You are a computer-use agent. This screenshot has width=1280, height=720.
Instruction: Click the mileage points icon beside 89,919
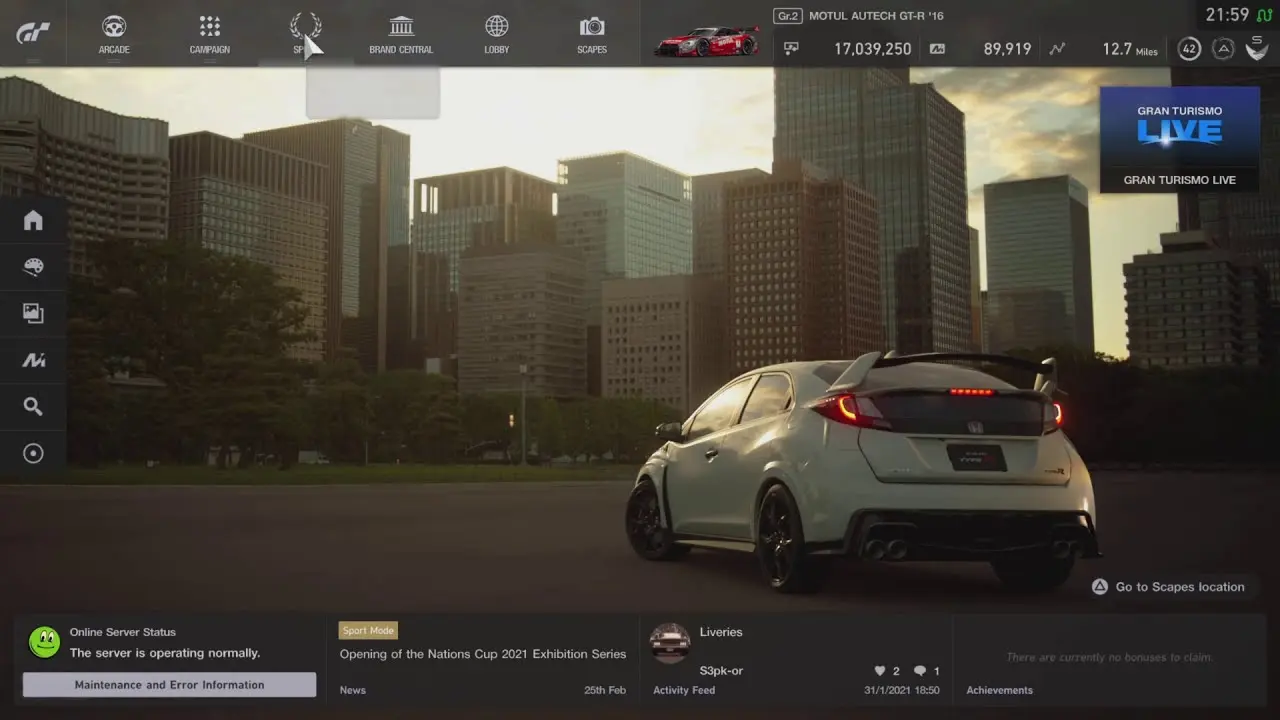click(x=937, y=48)
